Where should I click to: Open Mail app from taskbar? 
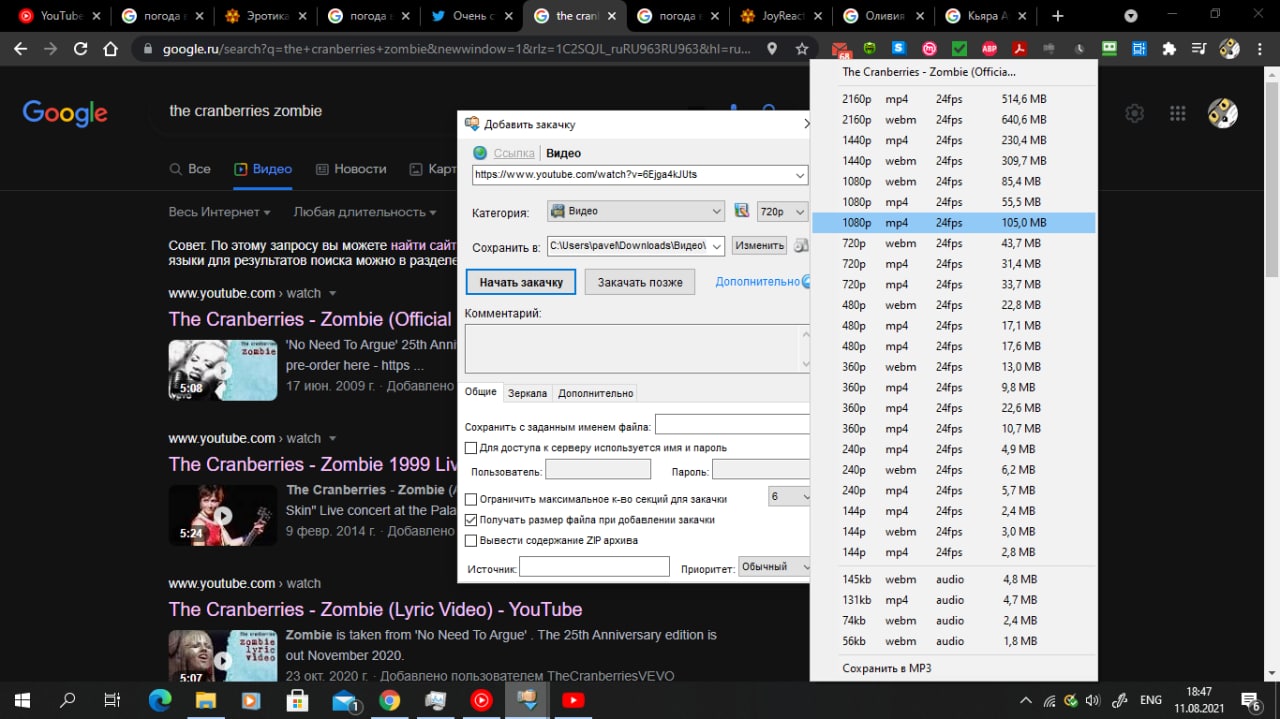[344, 700]
